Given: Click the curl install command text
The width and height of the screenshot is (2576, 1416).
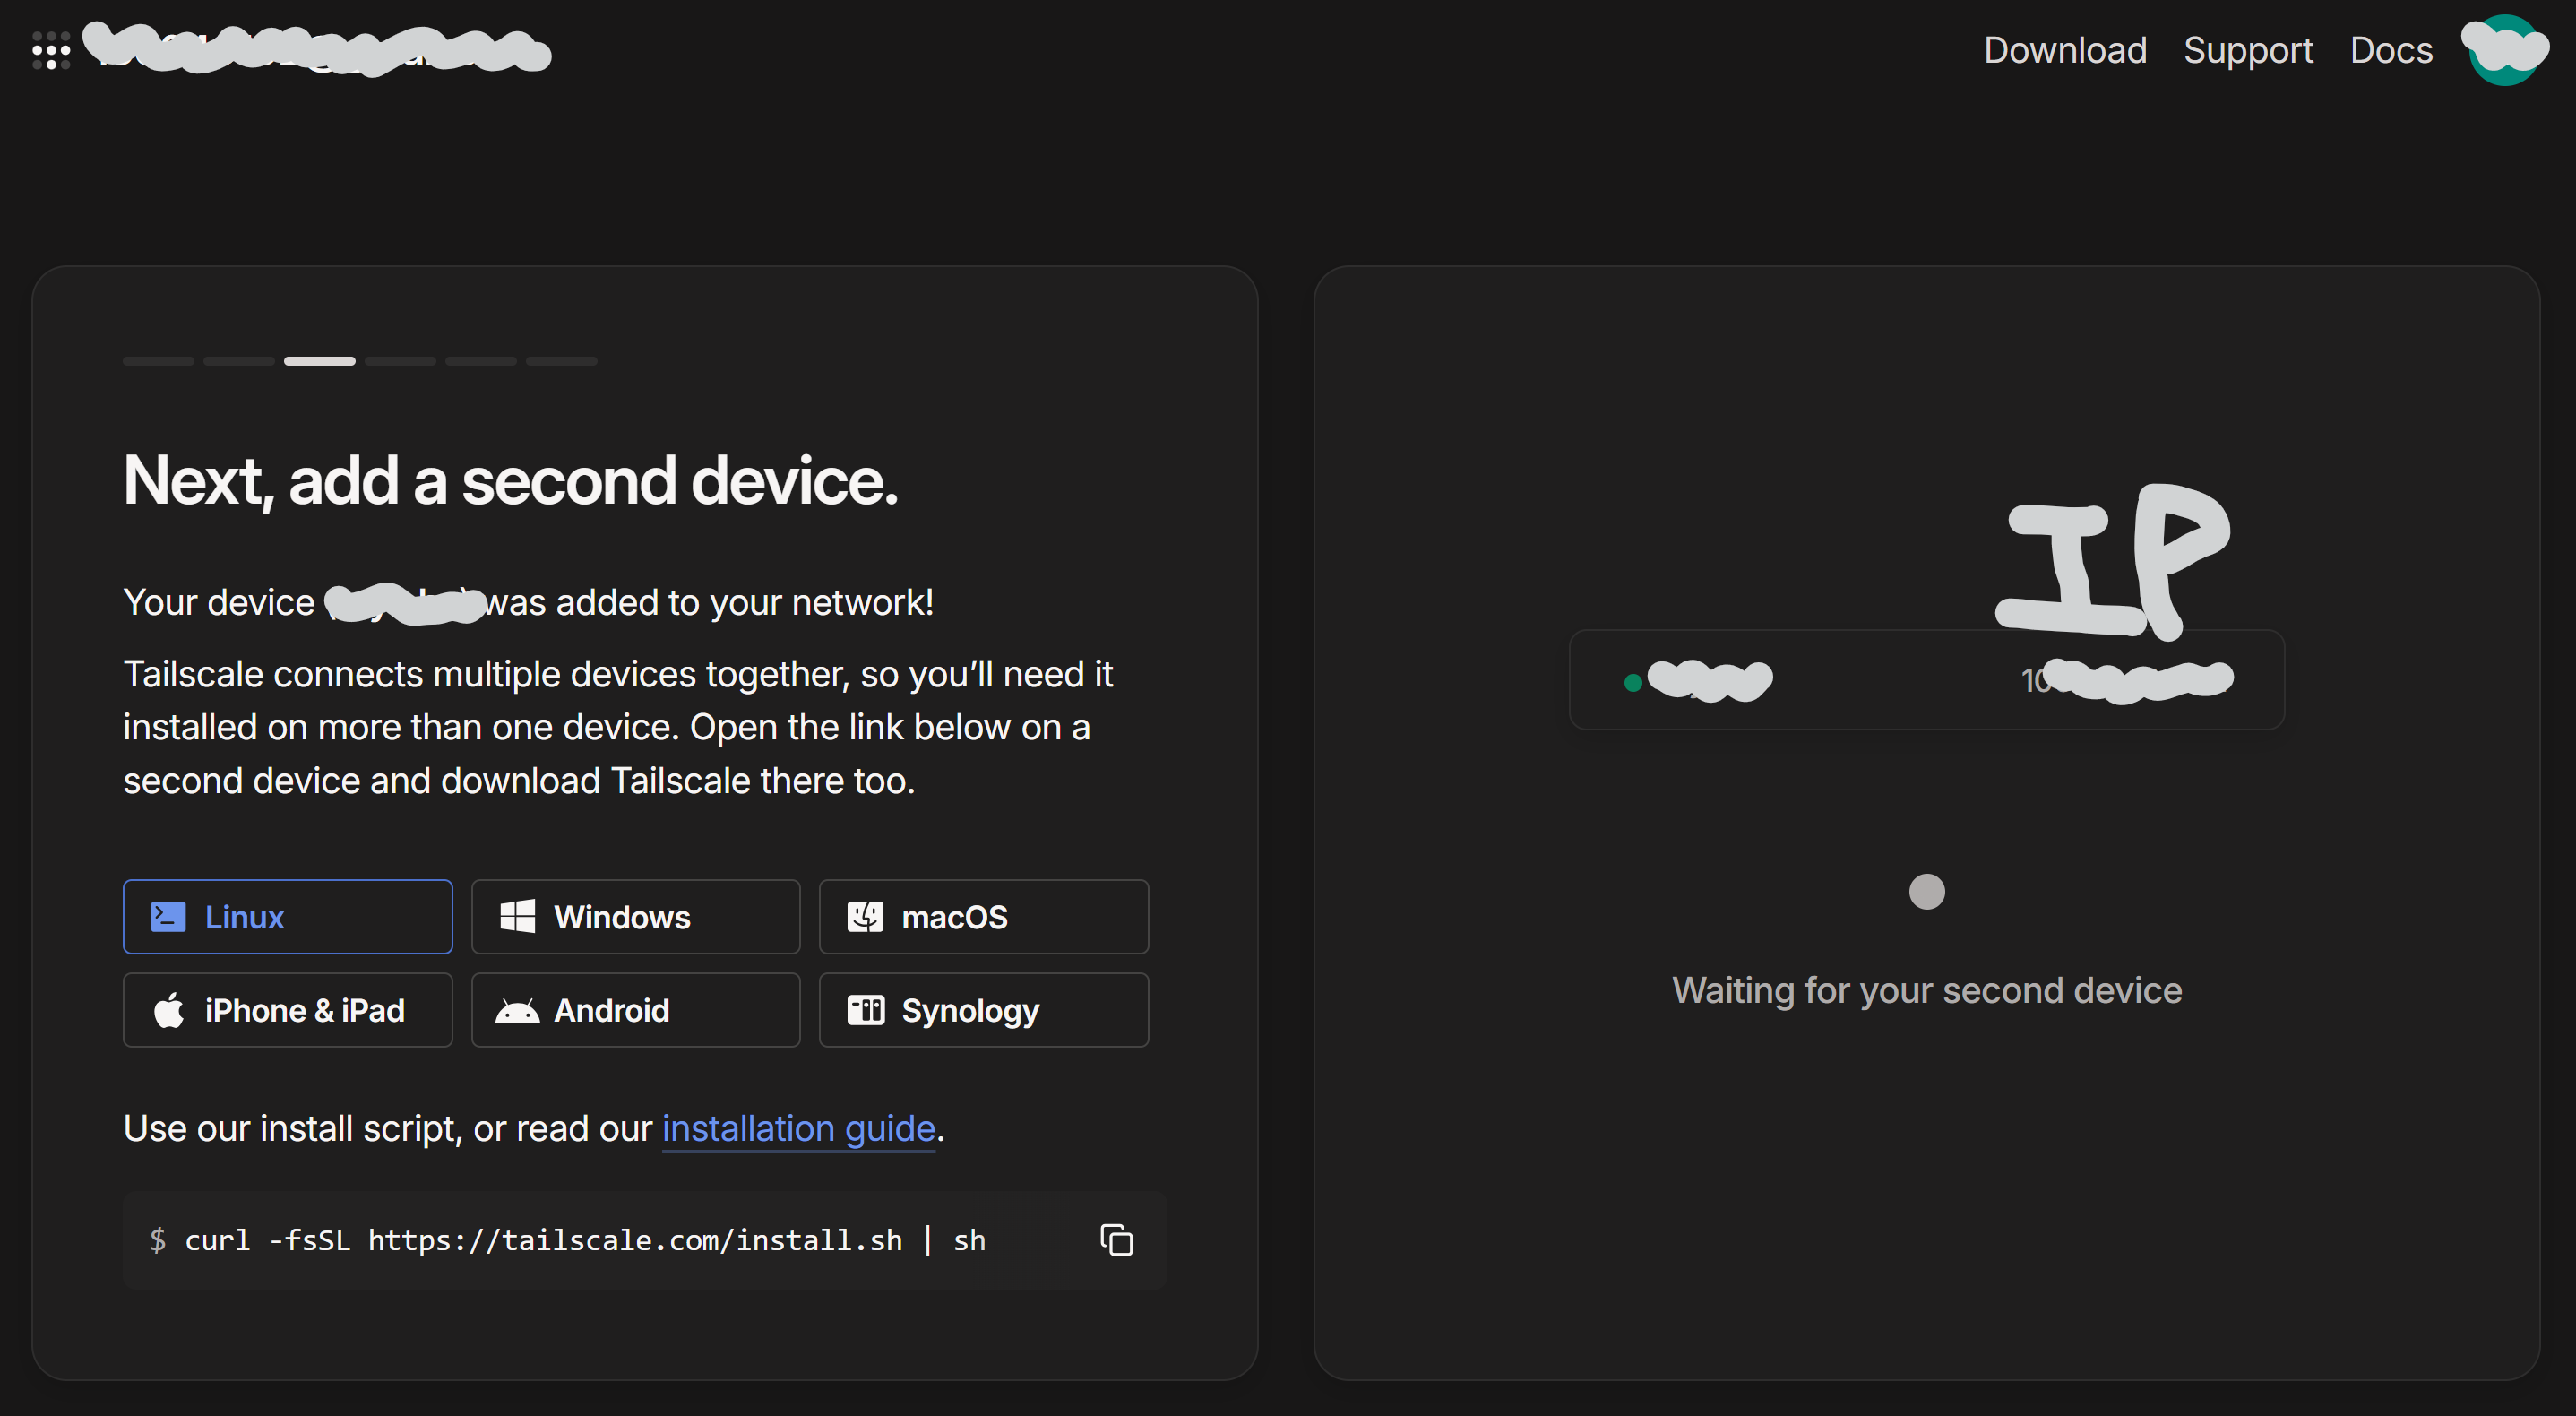Looking at the screenshot, I should 585,1240.
